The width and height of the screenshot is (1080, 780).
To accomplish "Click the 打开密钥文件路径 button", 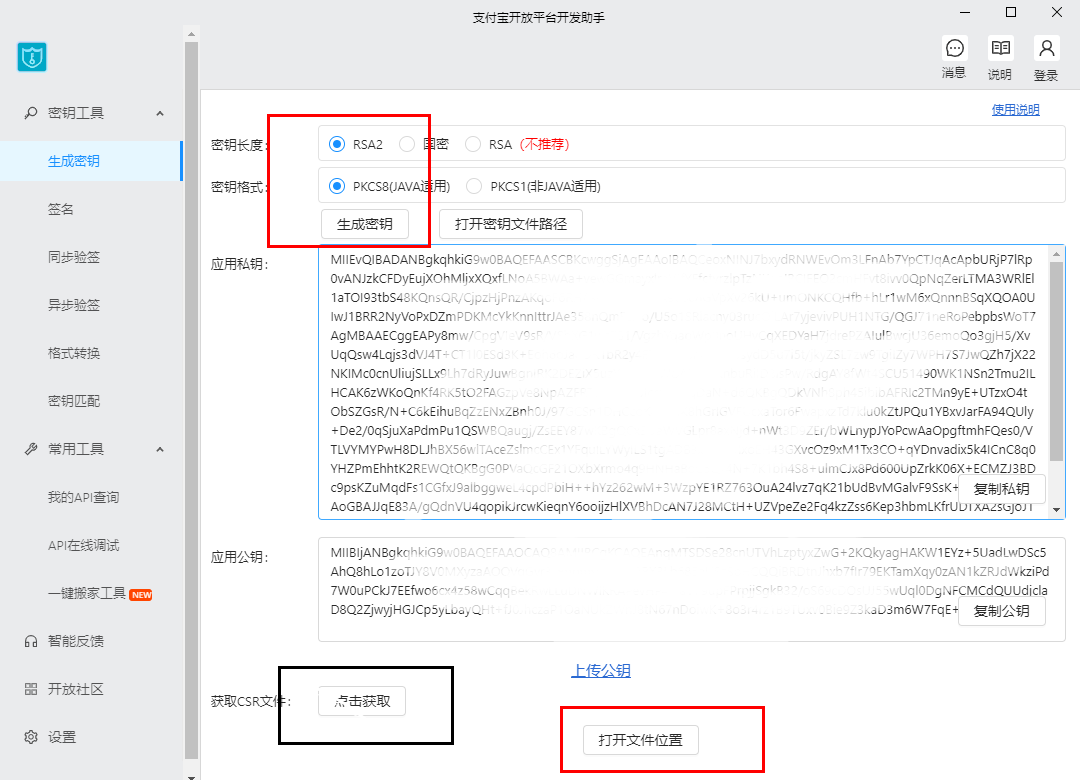I will click(511, 224).
